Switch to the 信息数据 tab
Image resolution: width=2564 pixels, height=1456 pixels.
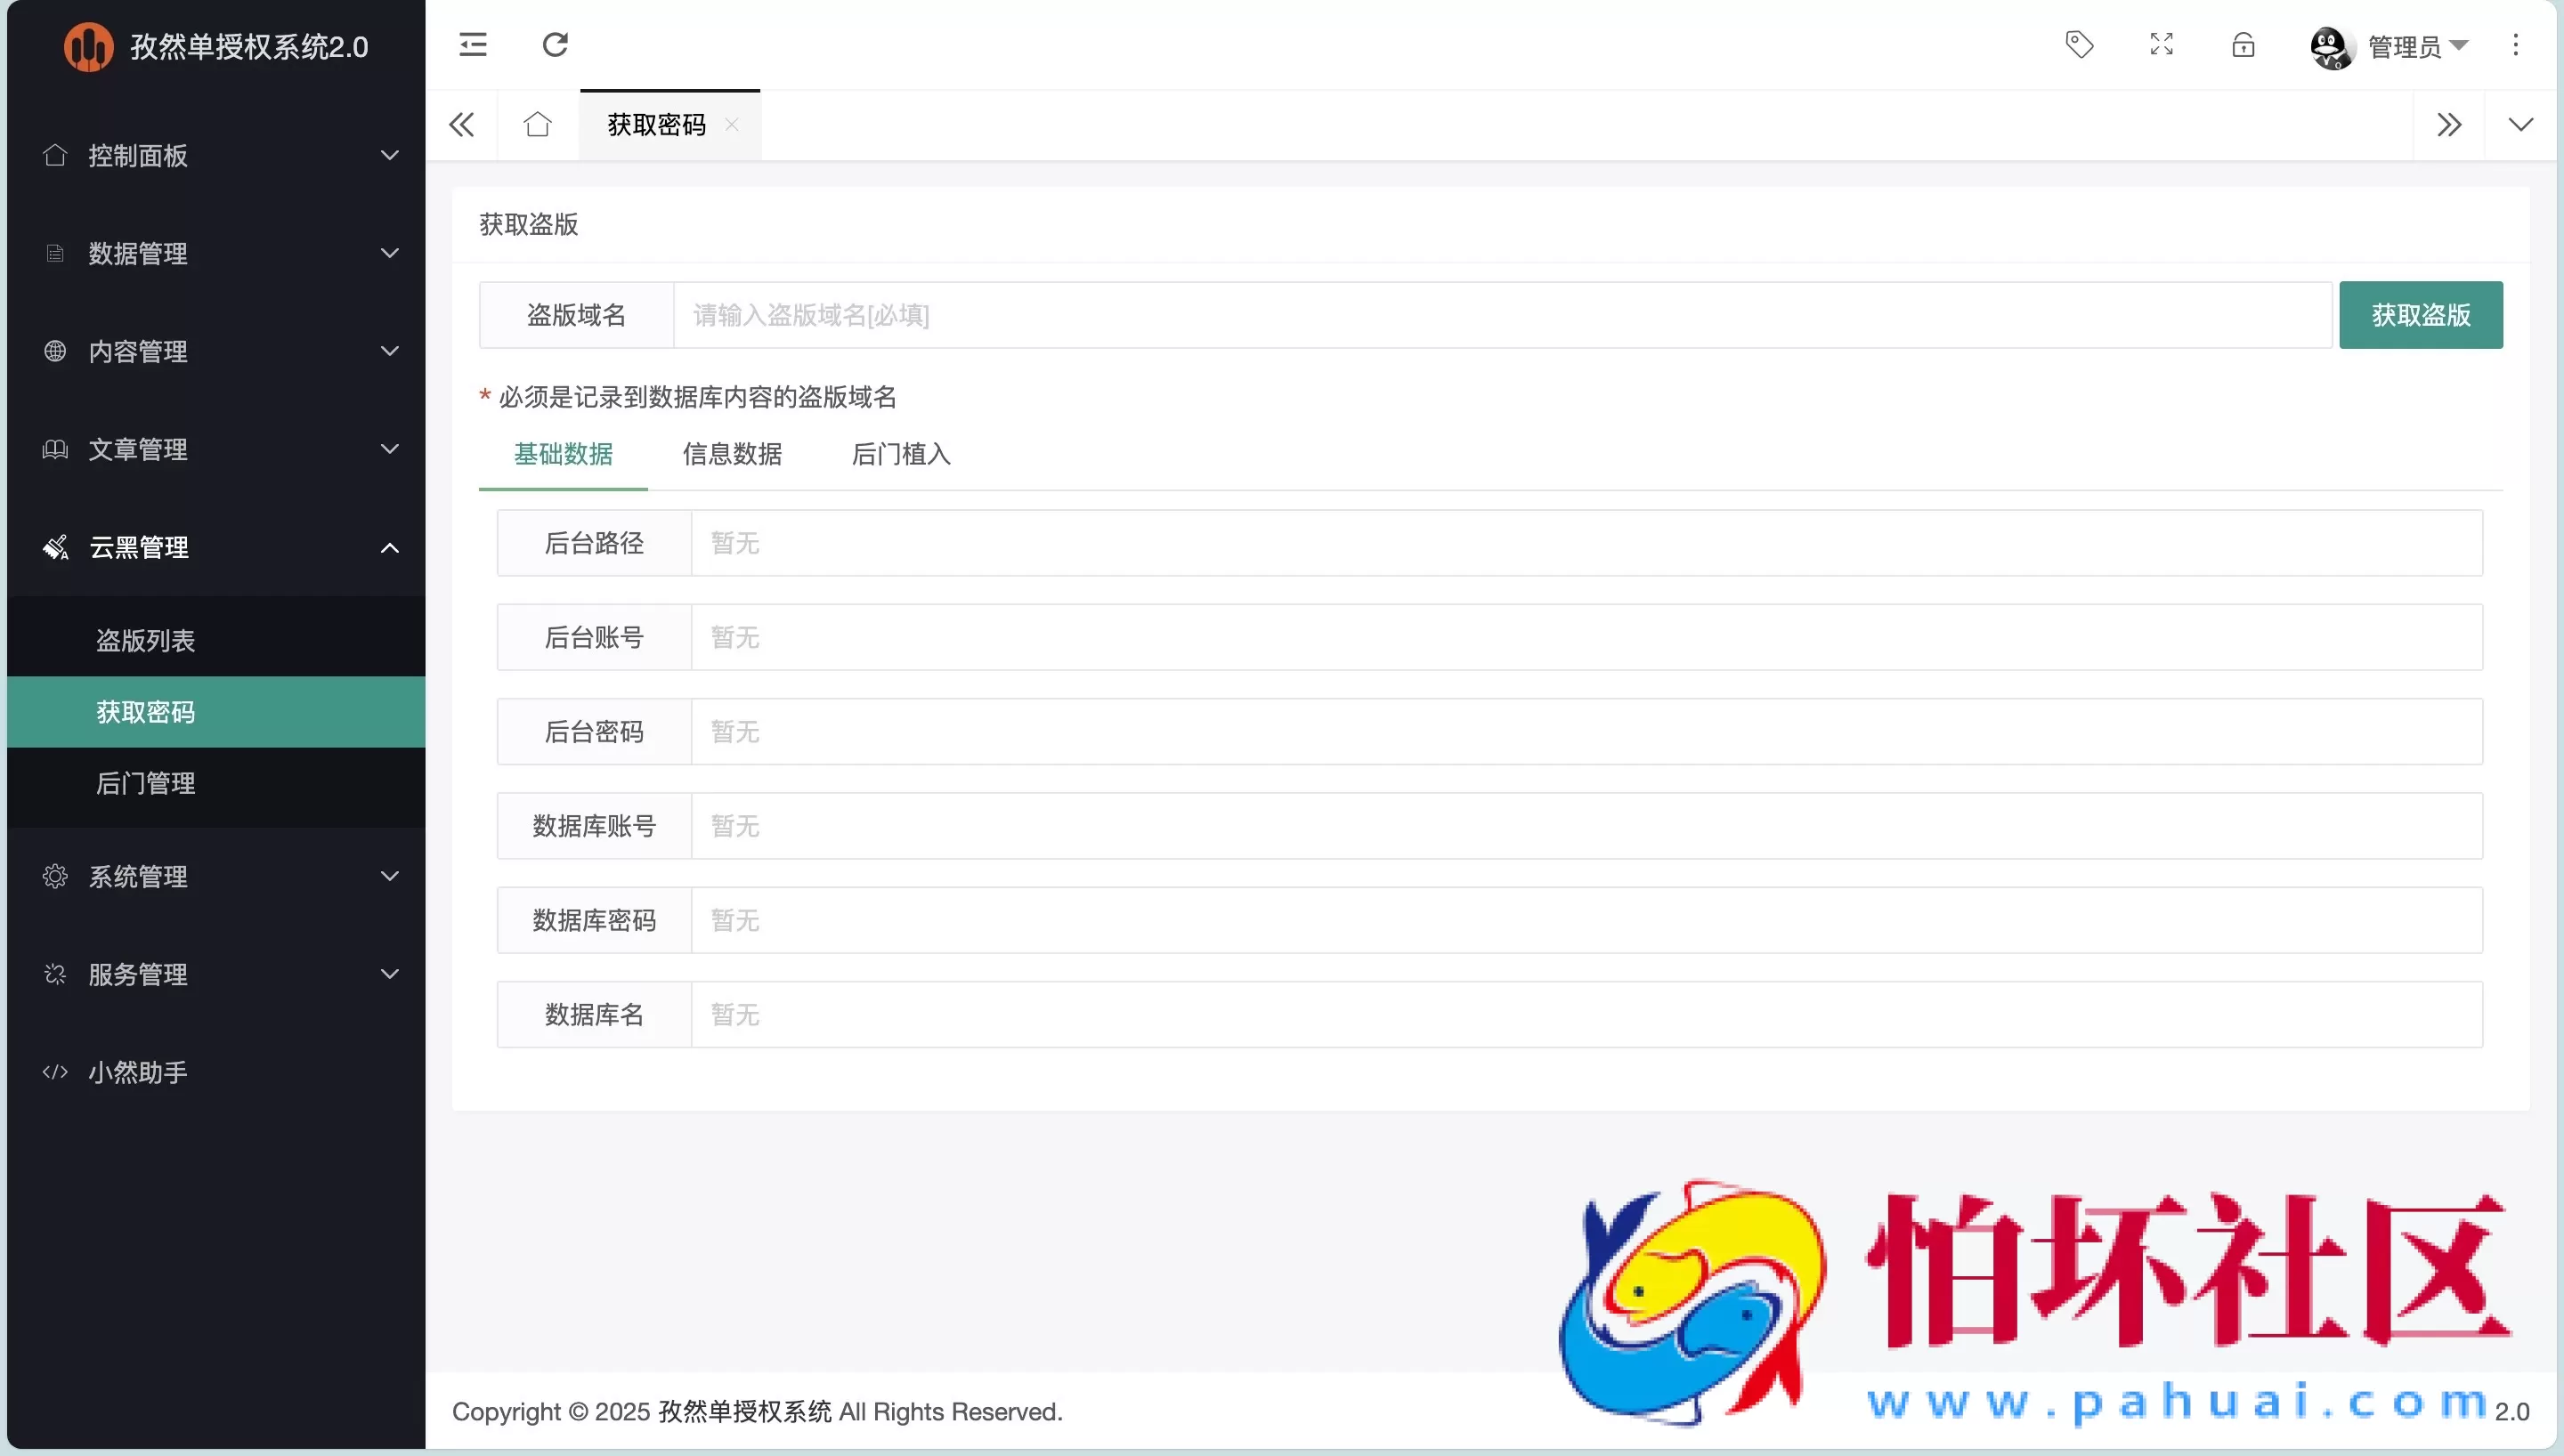732,454
